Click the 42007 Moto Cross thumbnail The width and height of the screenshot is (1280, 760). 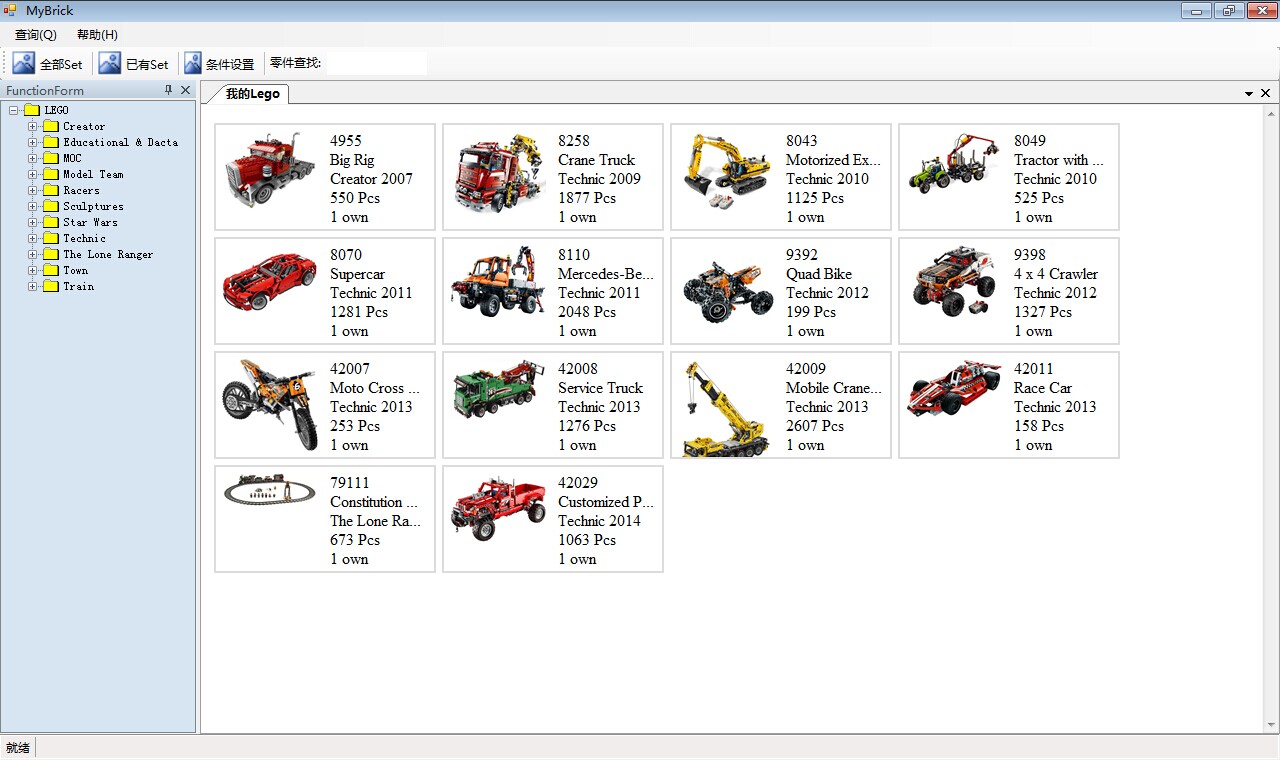pyautogui.click(x=270, y=406)
